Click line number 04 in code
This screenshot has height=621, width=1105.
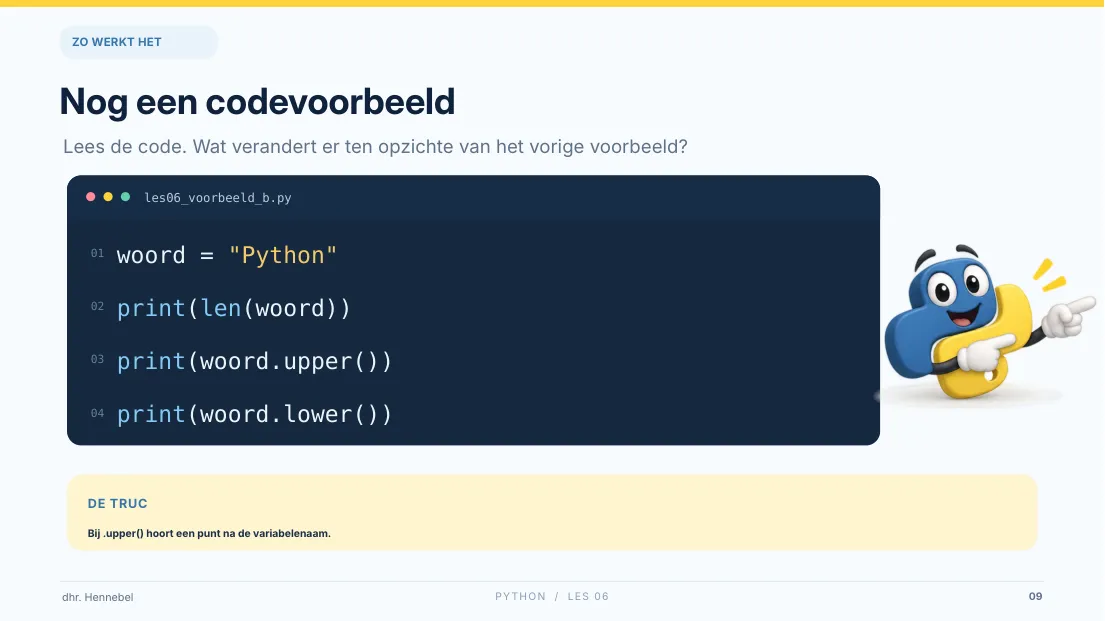(97, 413)
